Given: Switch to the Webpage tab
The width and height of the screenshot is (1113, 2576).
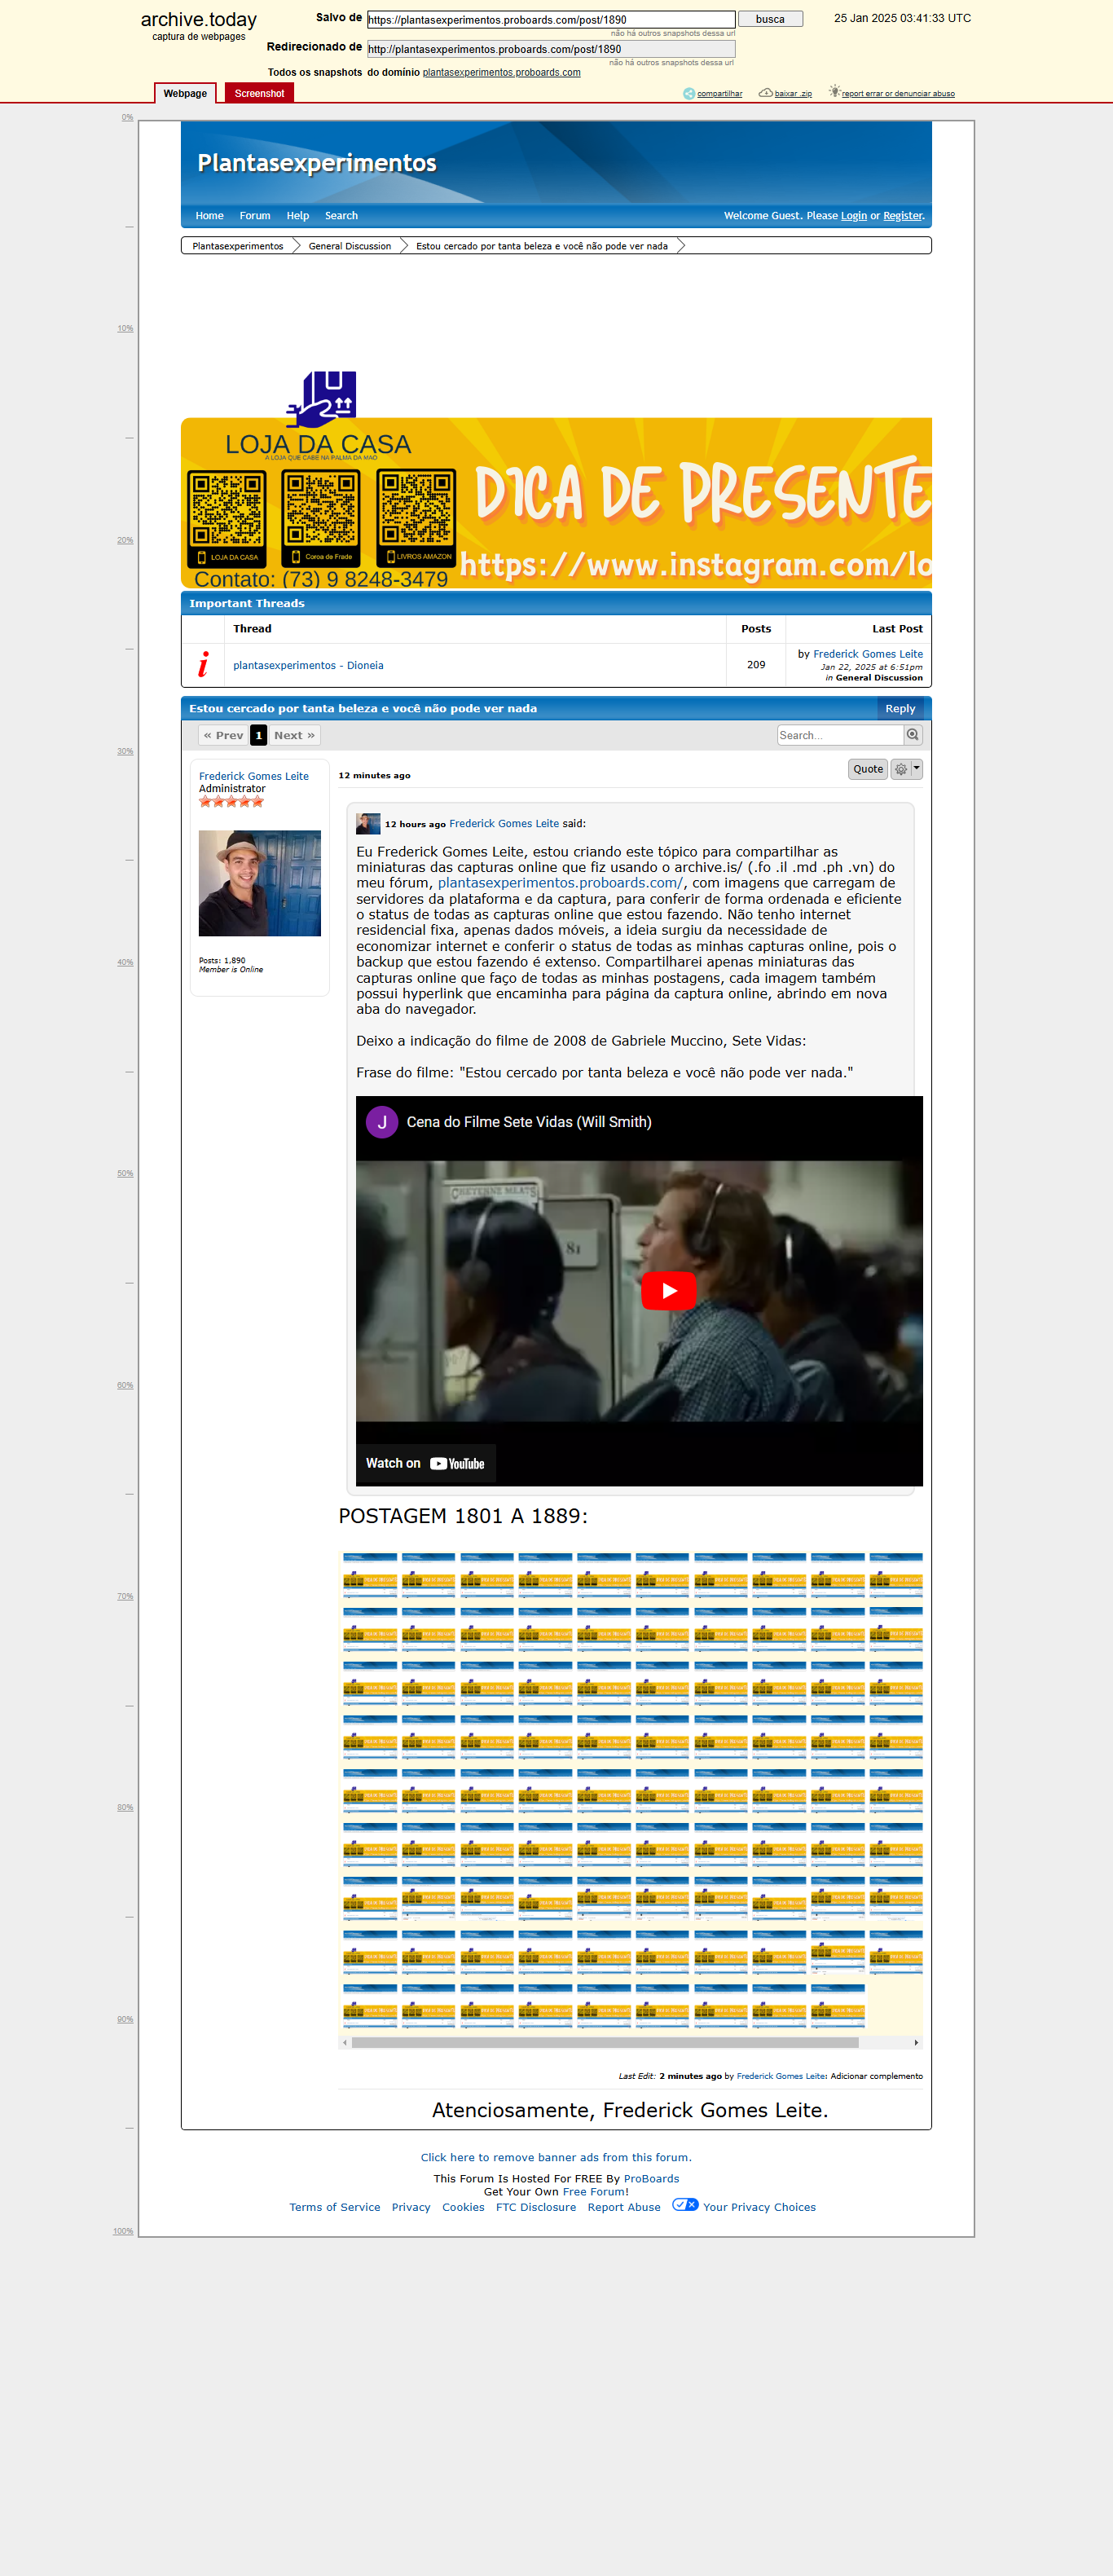Looking at the screenshot, I should coord(185,93).
